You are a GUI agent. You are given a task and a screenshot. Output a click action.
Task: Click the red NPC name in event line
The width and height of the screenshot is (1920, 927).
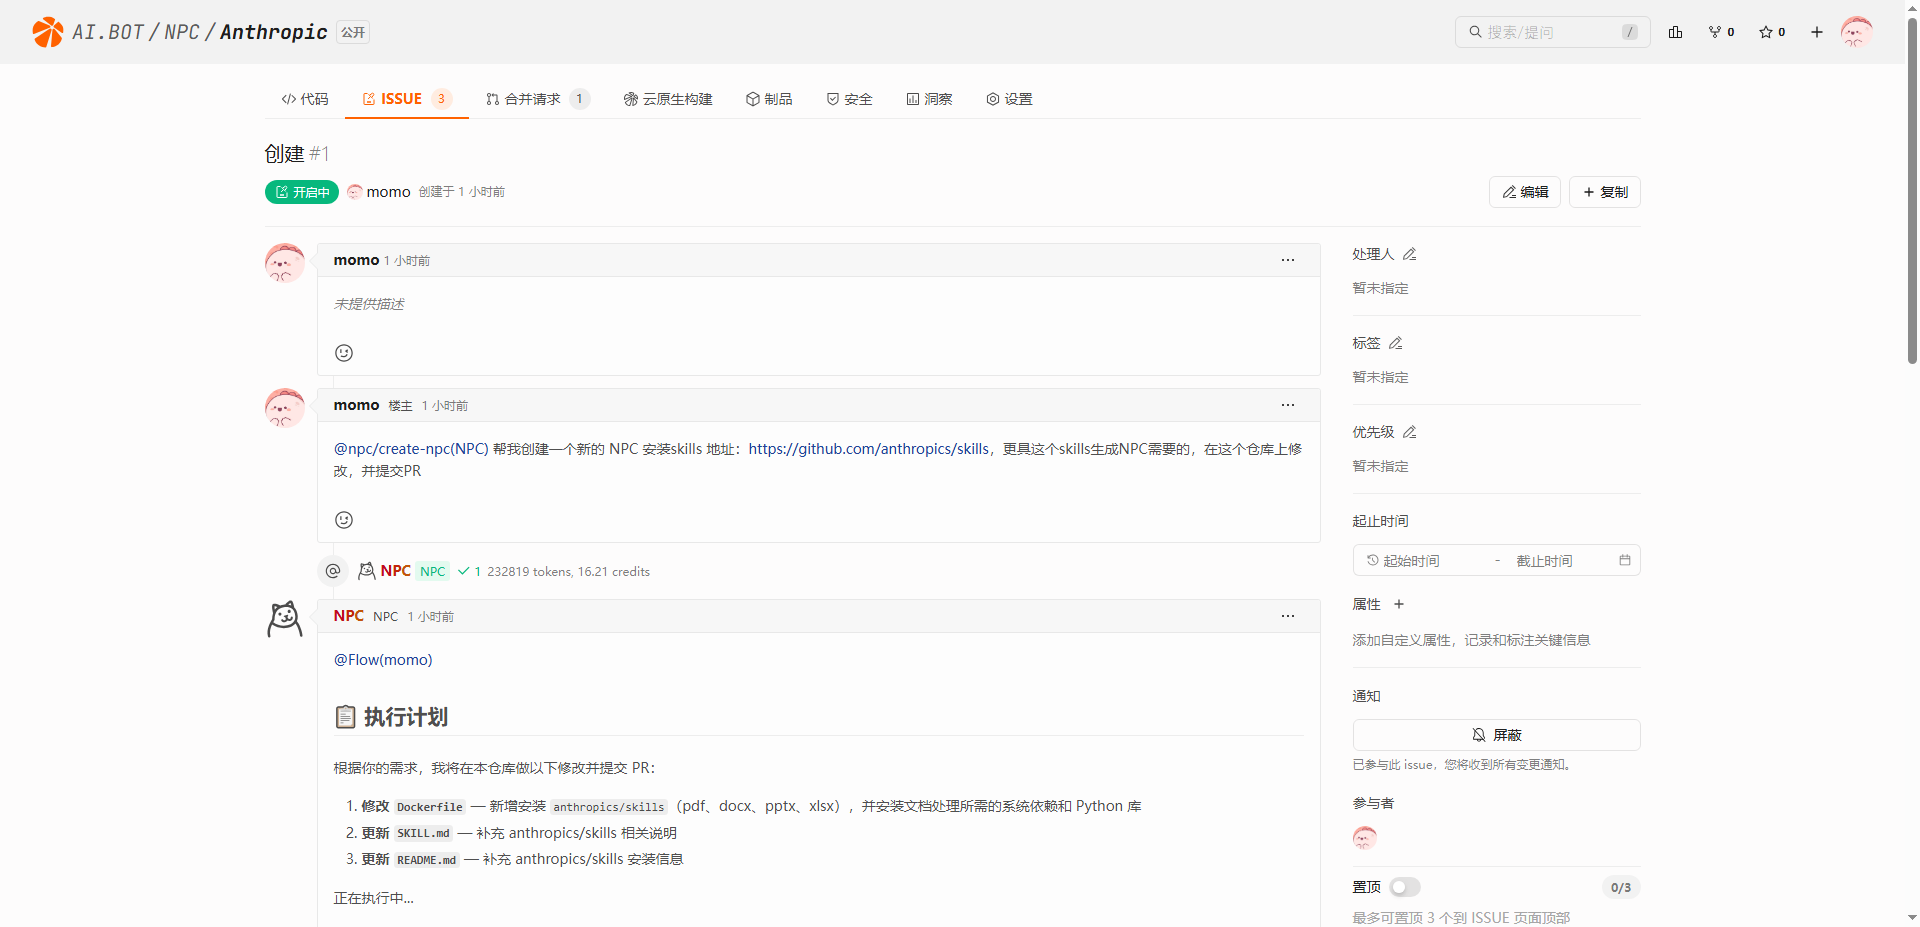click(395, 571)
